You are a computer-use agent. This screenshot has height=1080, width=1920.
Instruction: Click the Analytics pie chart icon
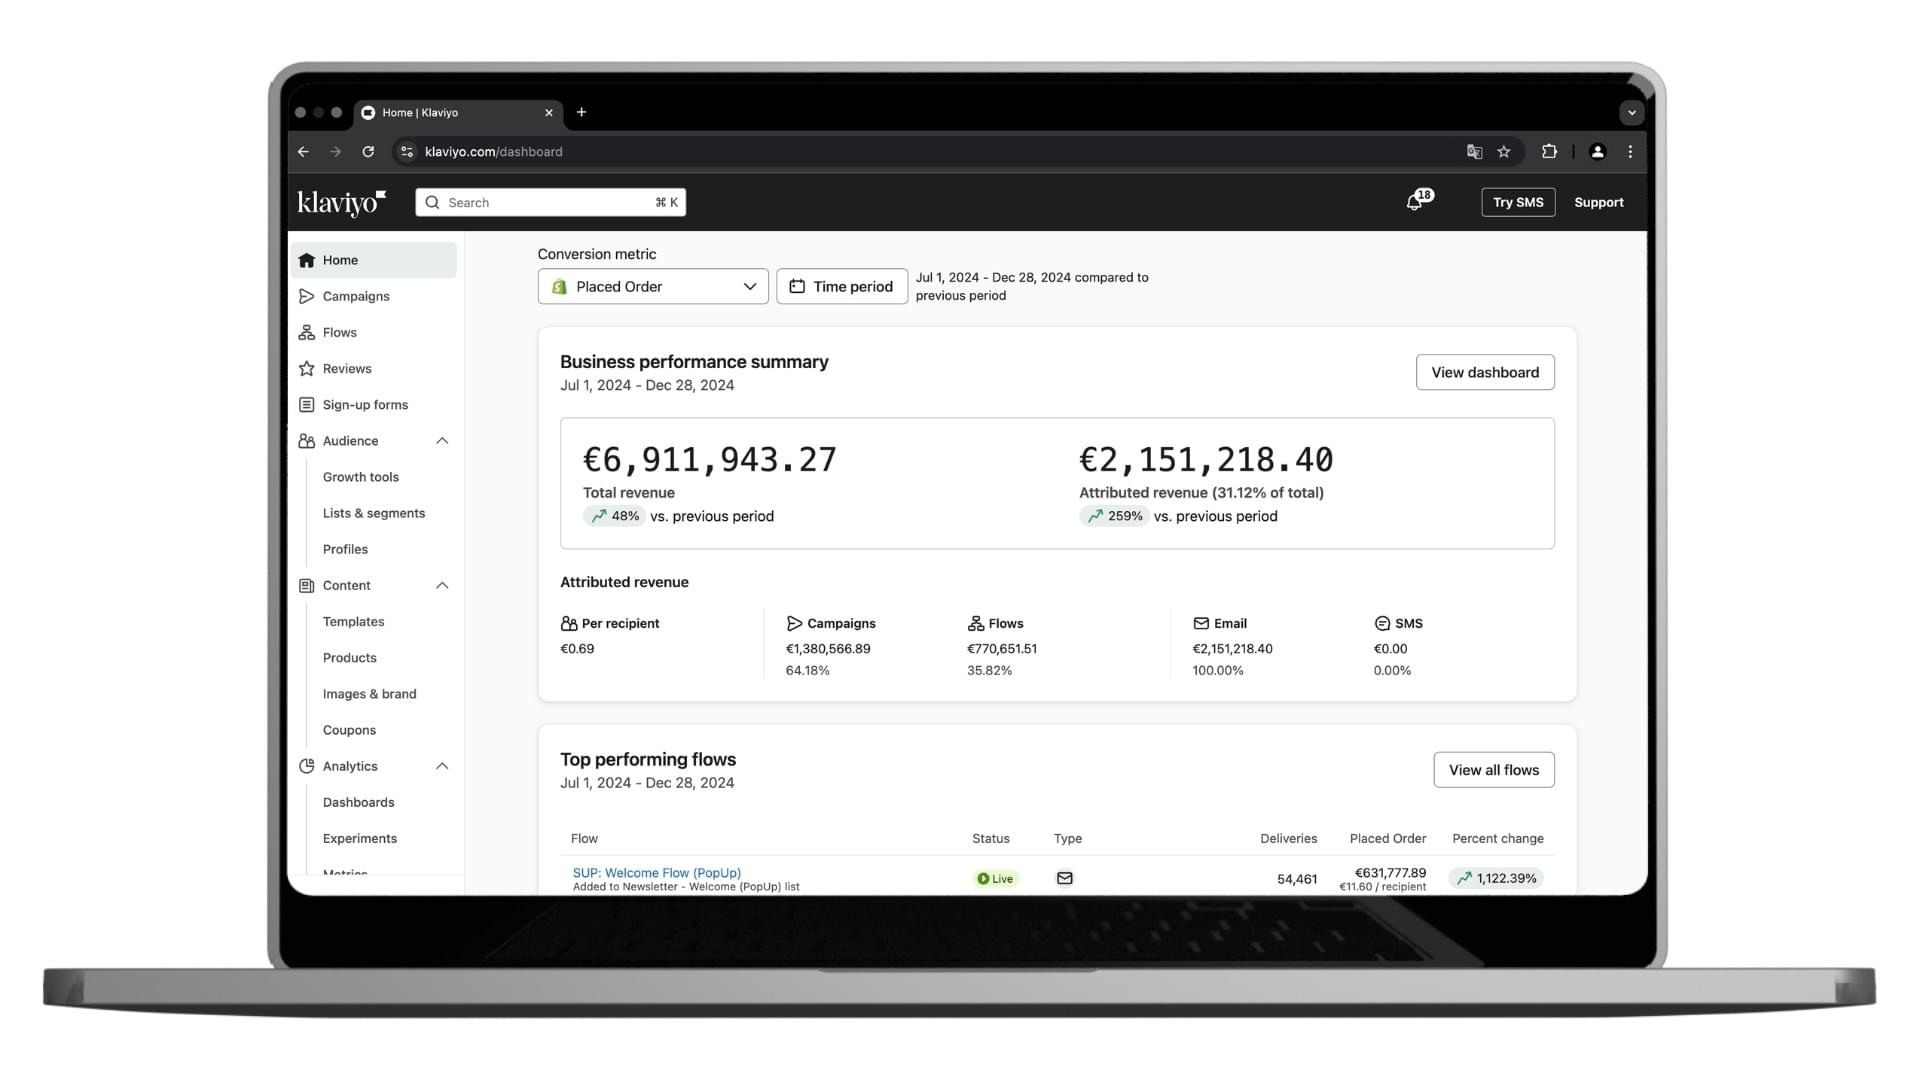(307, 766)
